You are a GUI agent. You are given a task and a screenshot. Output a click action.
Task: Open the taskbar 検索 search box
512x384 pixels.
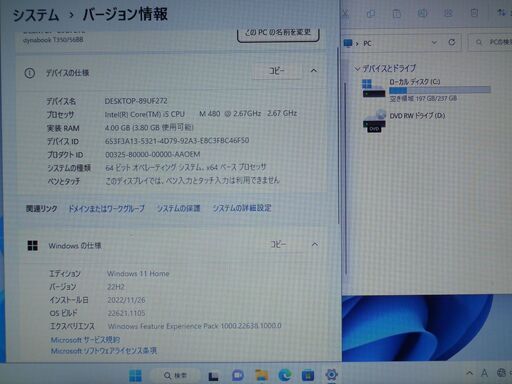pyautogui.click(x=175, y=376)
